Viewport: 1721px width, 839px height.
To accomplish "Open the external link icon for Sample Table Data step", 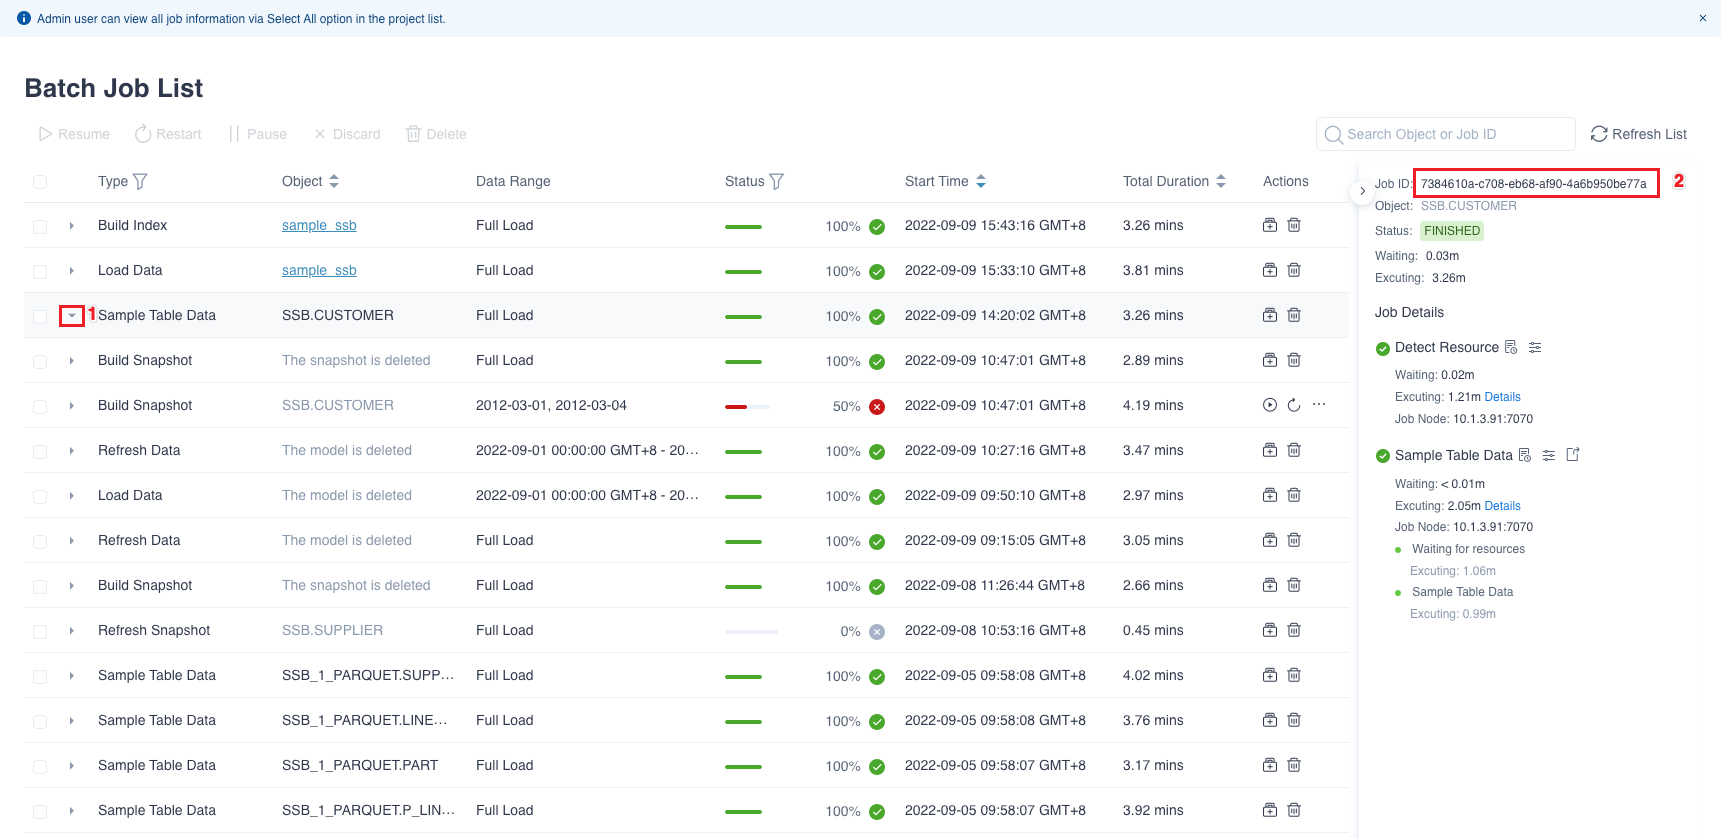I will [x=1573, y=455].
